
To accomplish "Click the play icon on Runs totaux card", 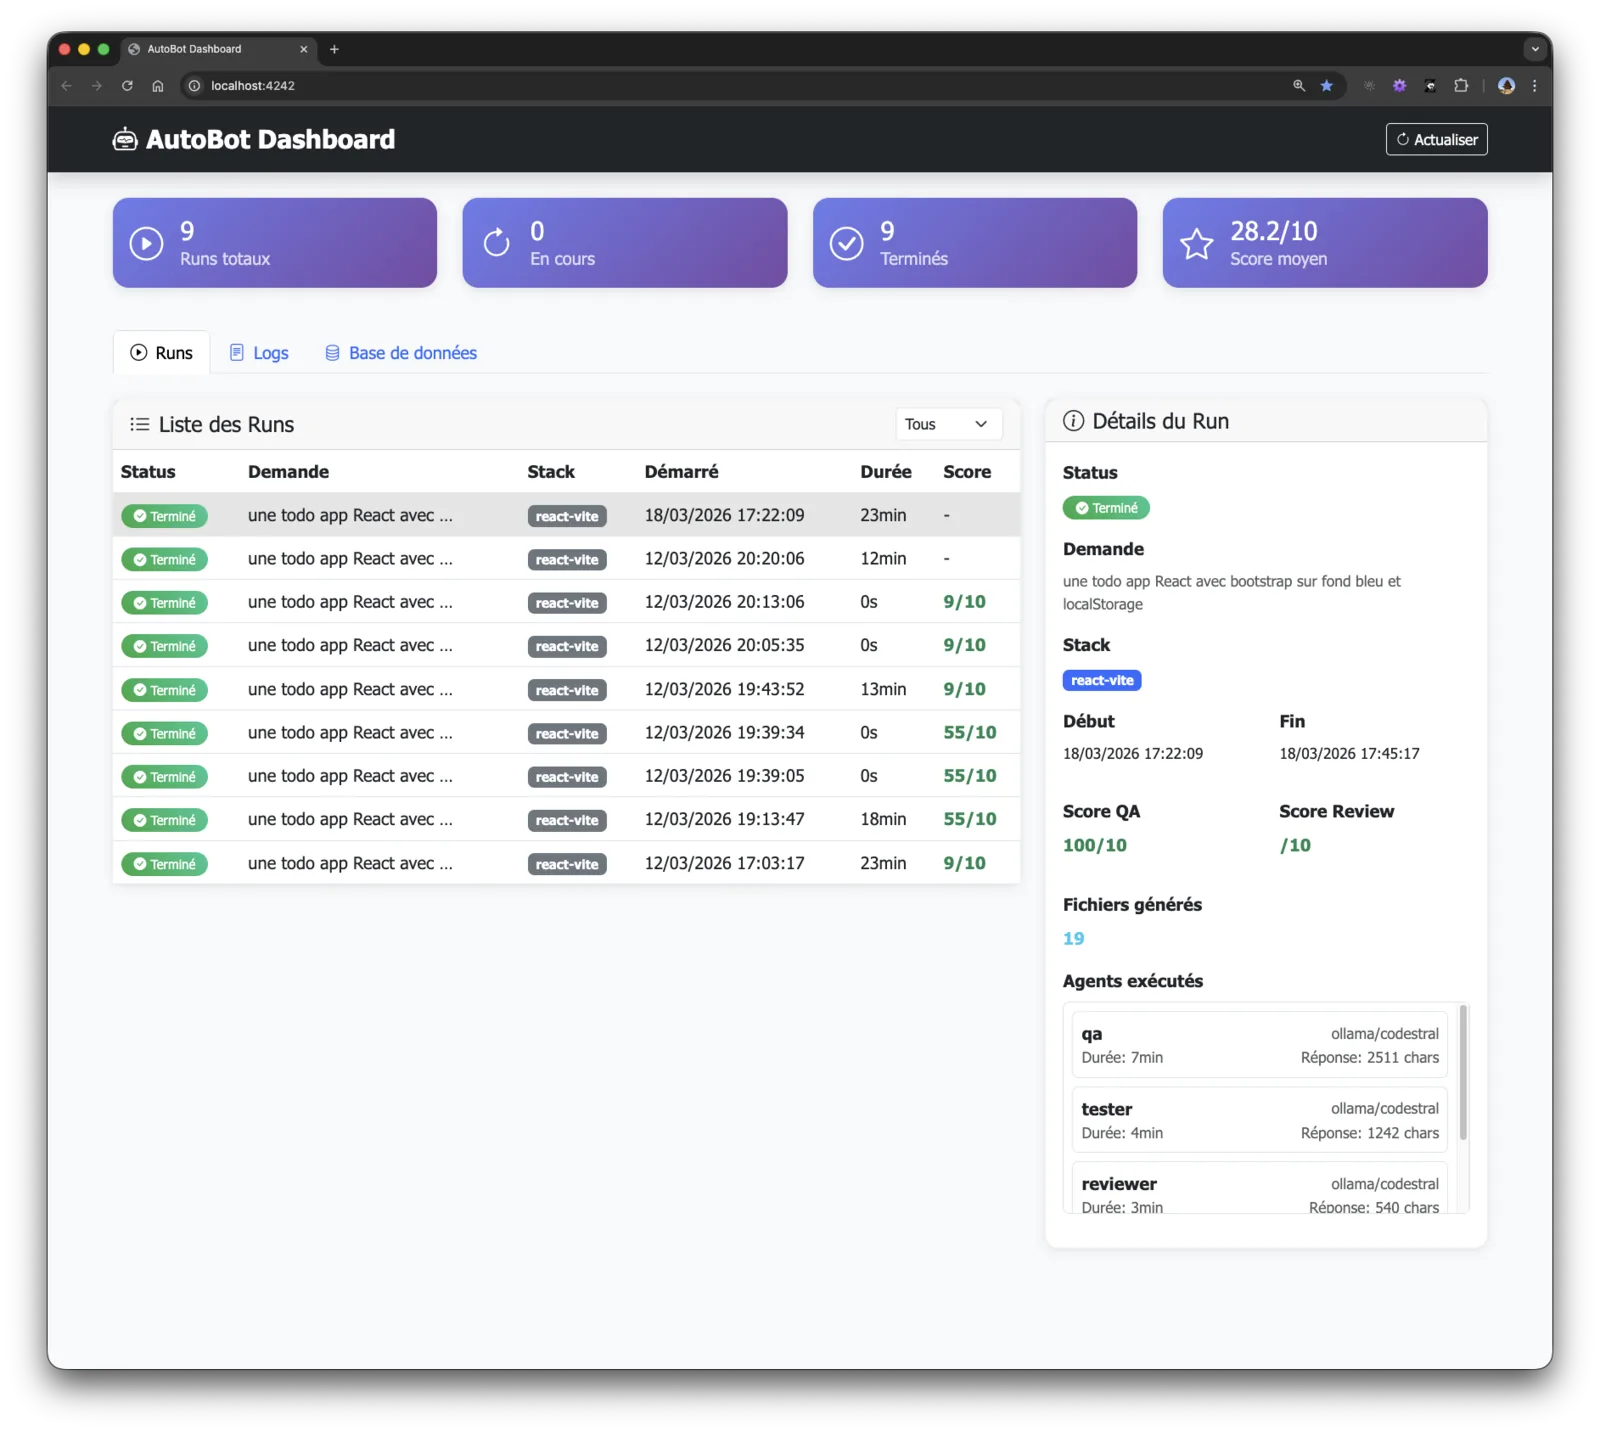I will pyautogui.click(x=146, y=243).
